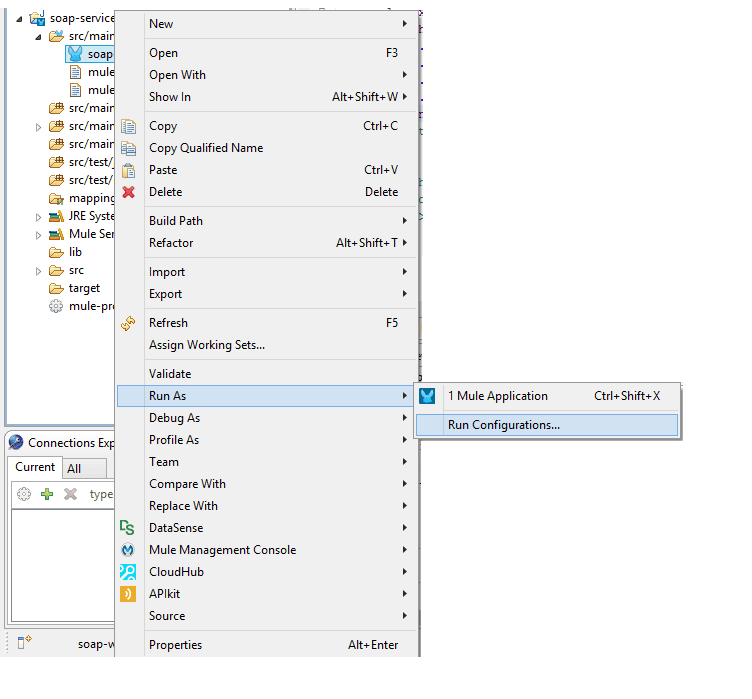Image resolution: width=752 pixels, height=699 pixels.
Task: Select 1 Mule Application run option
Action: click(x=547, y=396)
